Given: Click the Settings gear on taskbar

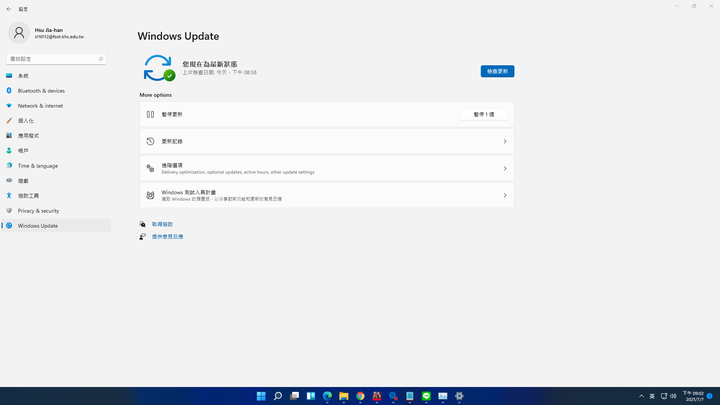Looking at the screenshot, I should click(x=459, y=396).
